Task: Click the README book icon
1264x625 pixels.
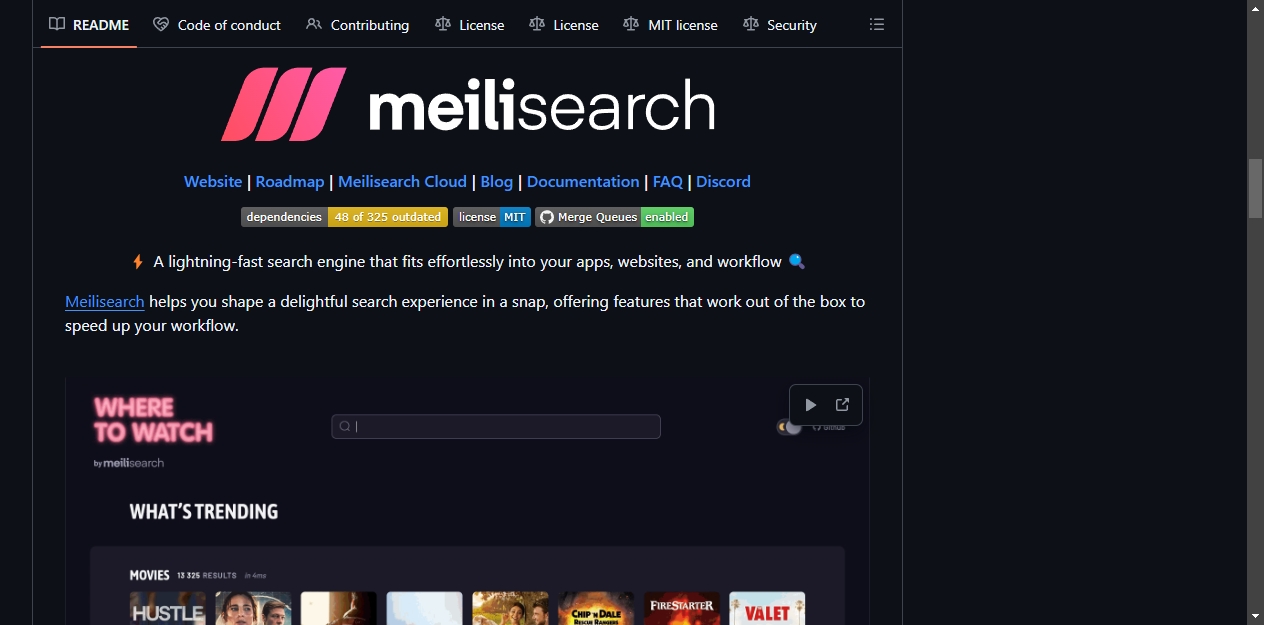Action: click(57, 25)
